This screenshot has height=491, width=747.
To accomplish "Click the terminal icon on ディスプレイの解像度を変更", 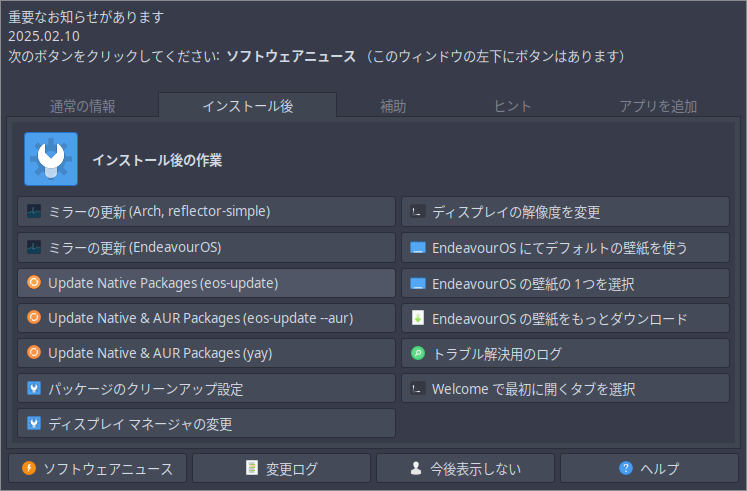I will click(418, 211).
